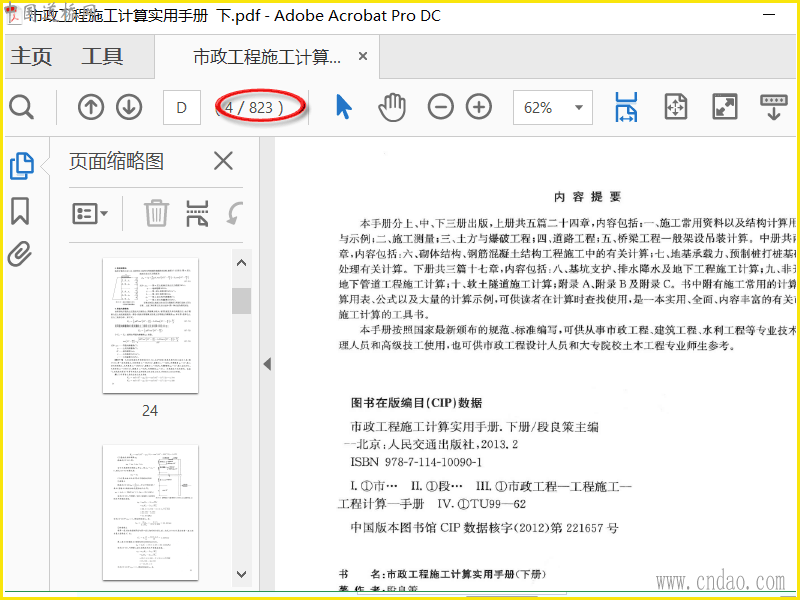
Task: Click the search magnifier icon
Action: point(22,108)
